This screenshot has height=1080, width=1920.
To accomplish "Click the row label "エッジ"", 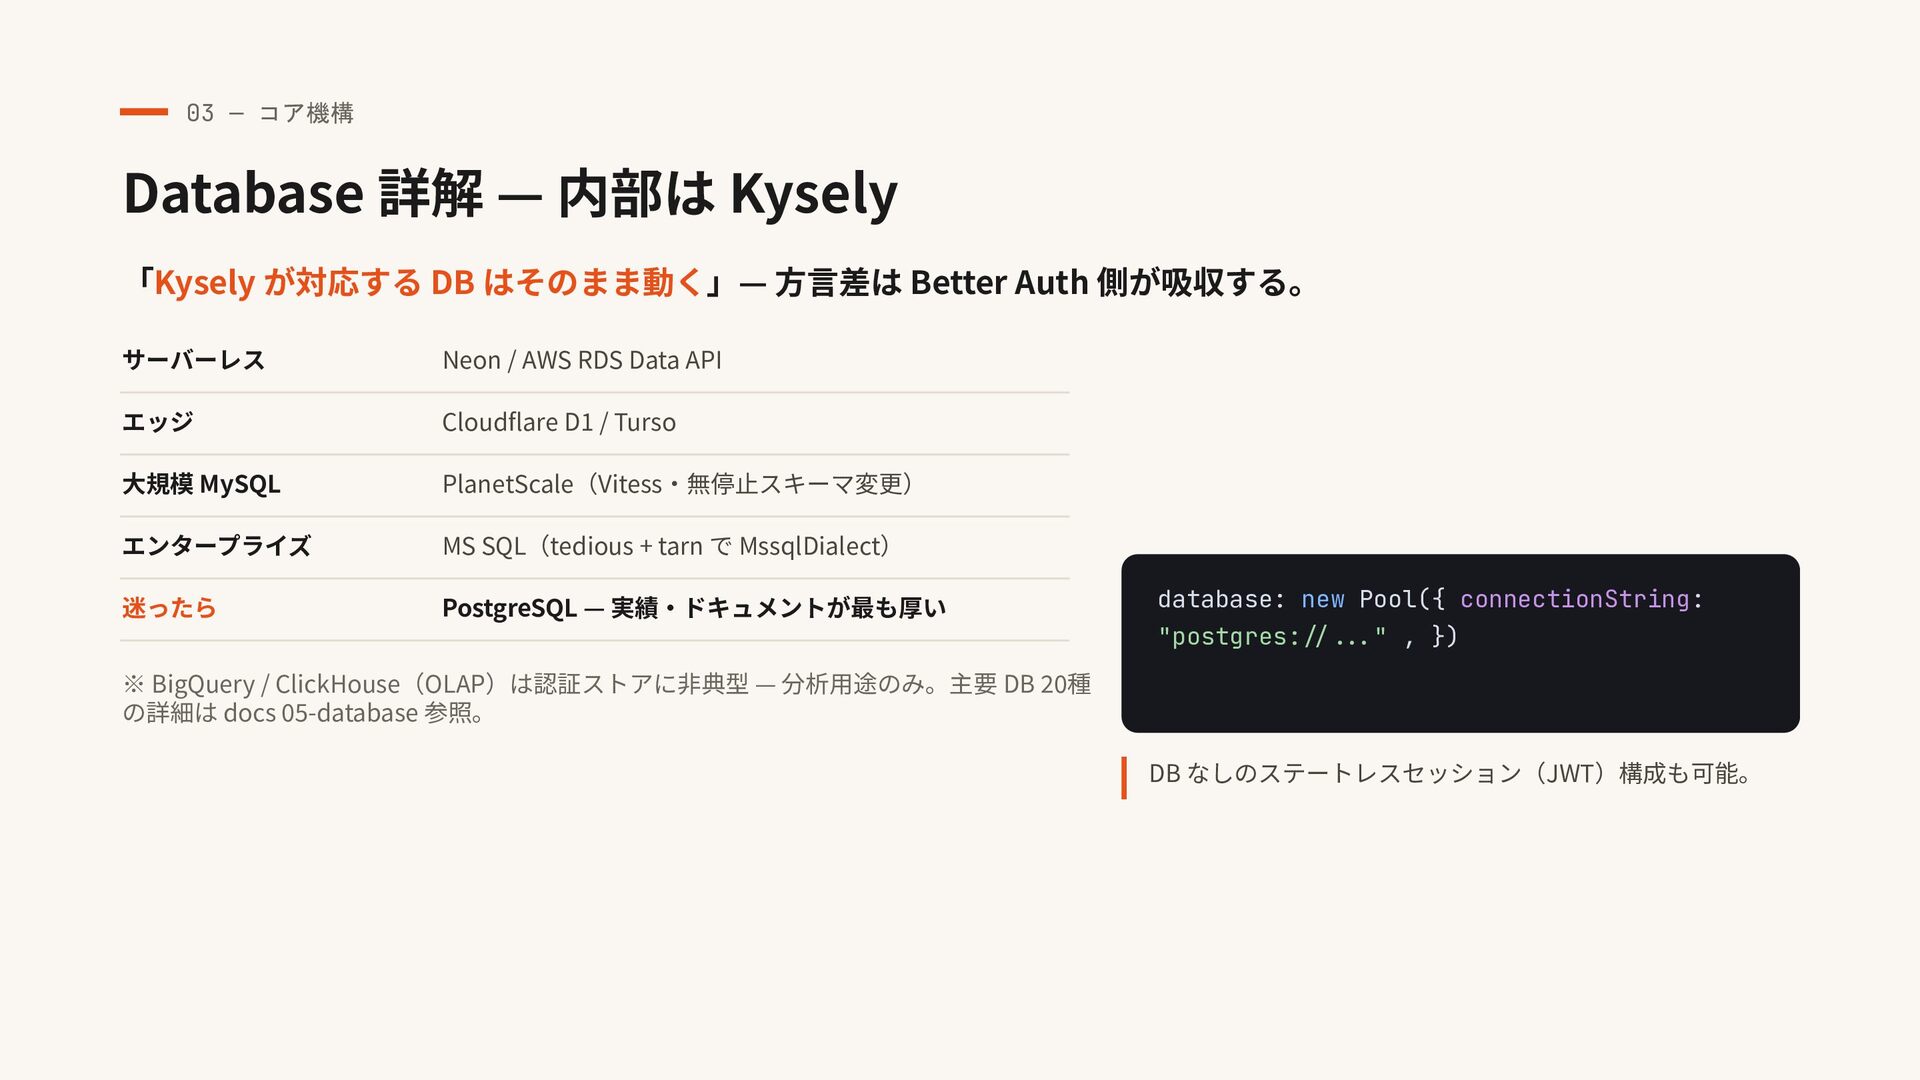I will [x=157, y=422].
